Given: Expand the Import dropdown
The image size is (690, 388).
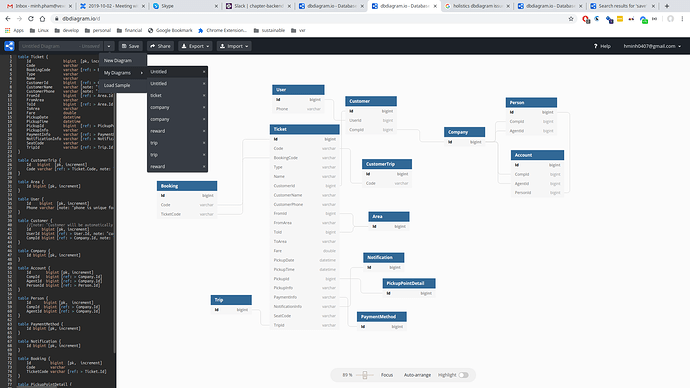Looking at the screenshot, I should [234, 46].
